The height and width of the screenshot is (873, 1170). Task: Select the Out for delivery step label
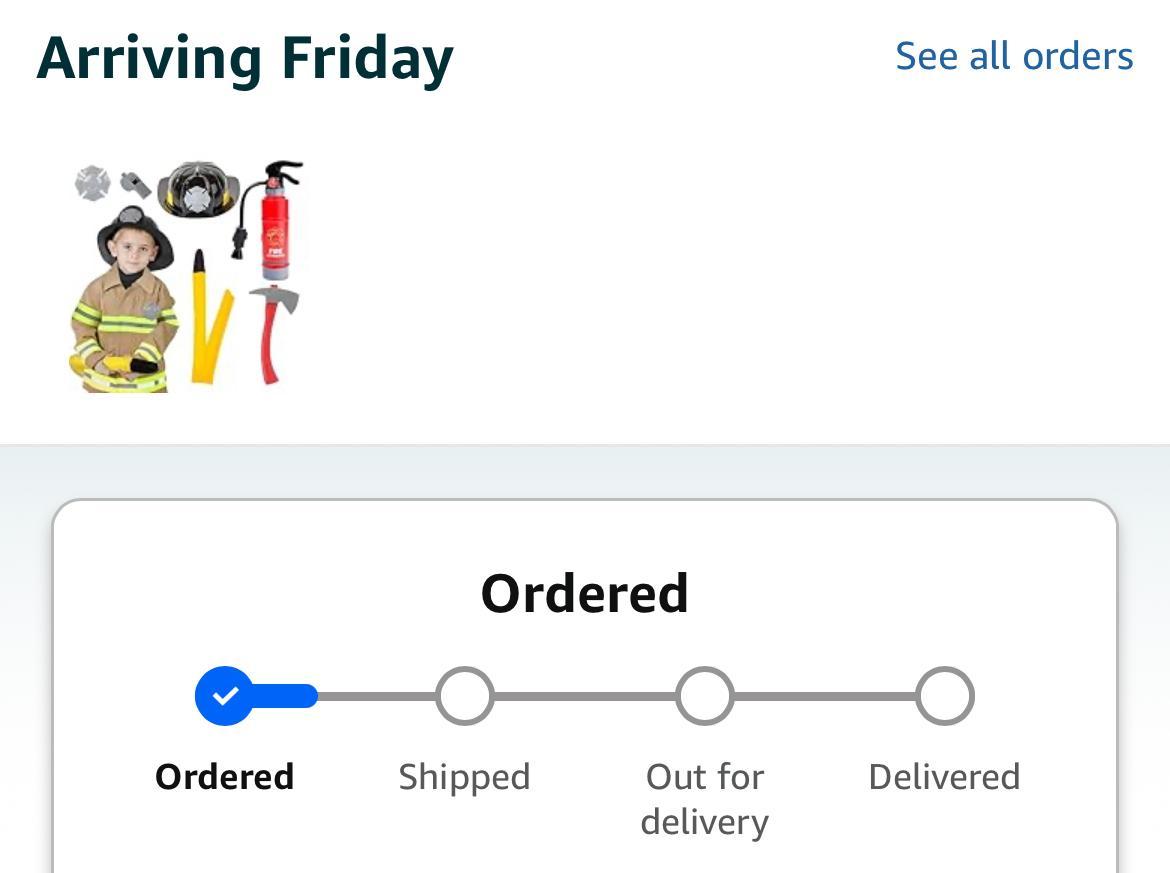[705, 799]
